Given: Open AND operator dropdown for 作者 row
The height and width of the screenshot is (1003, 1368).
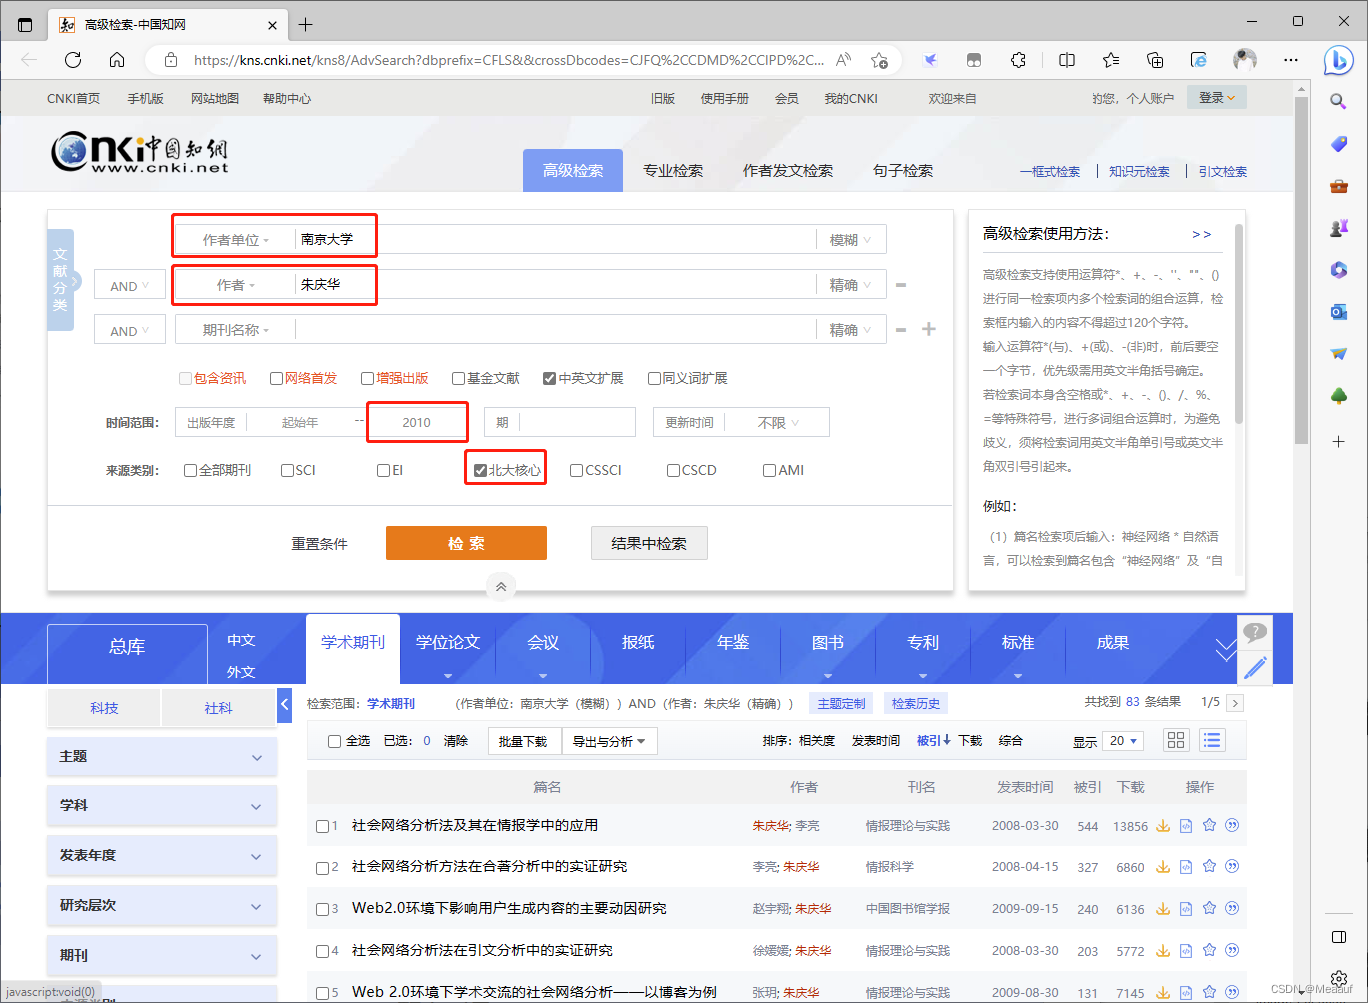Looking at the screenshot, I should click(x=130, y=286).
